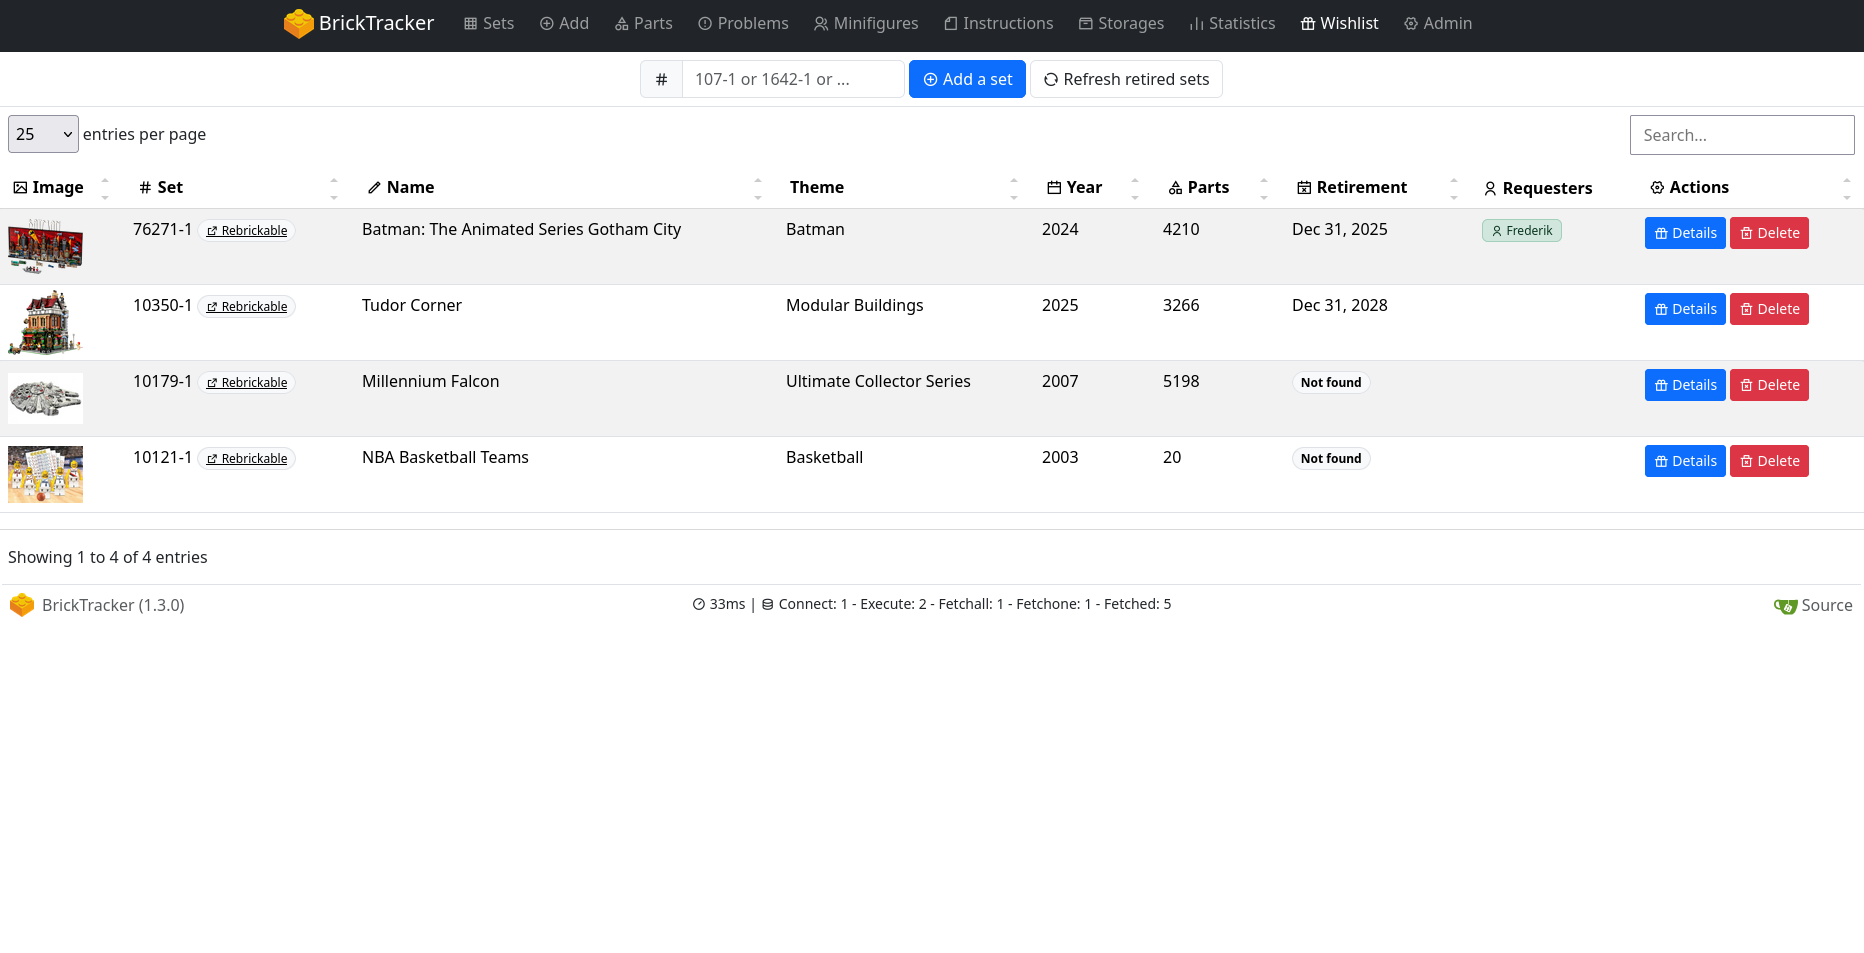1864x953 pixels.
Task: Click the Add a set button
Action: (x=967, y=80)
